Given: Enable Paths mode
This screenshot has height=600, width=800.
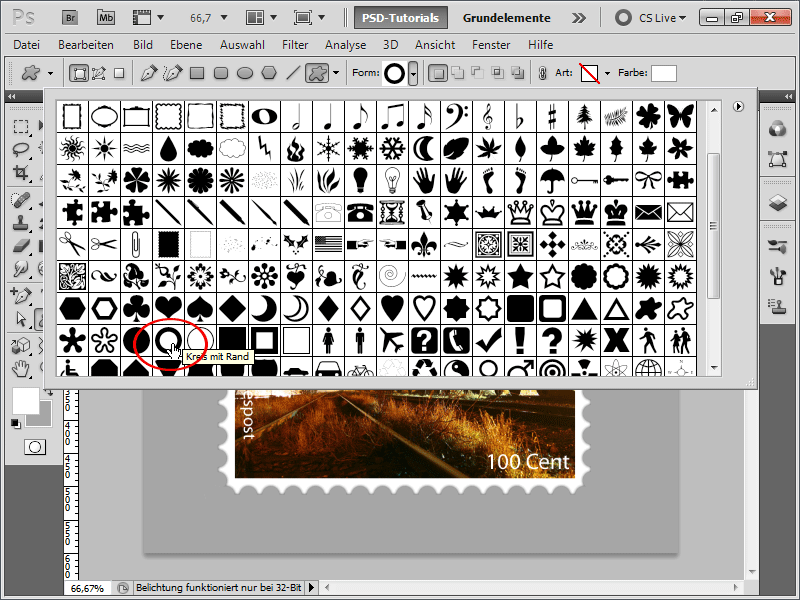Looking at the screenshot, I should (98, 73).
